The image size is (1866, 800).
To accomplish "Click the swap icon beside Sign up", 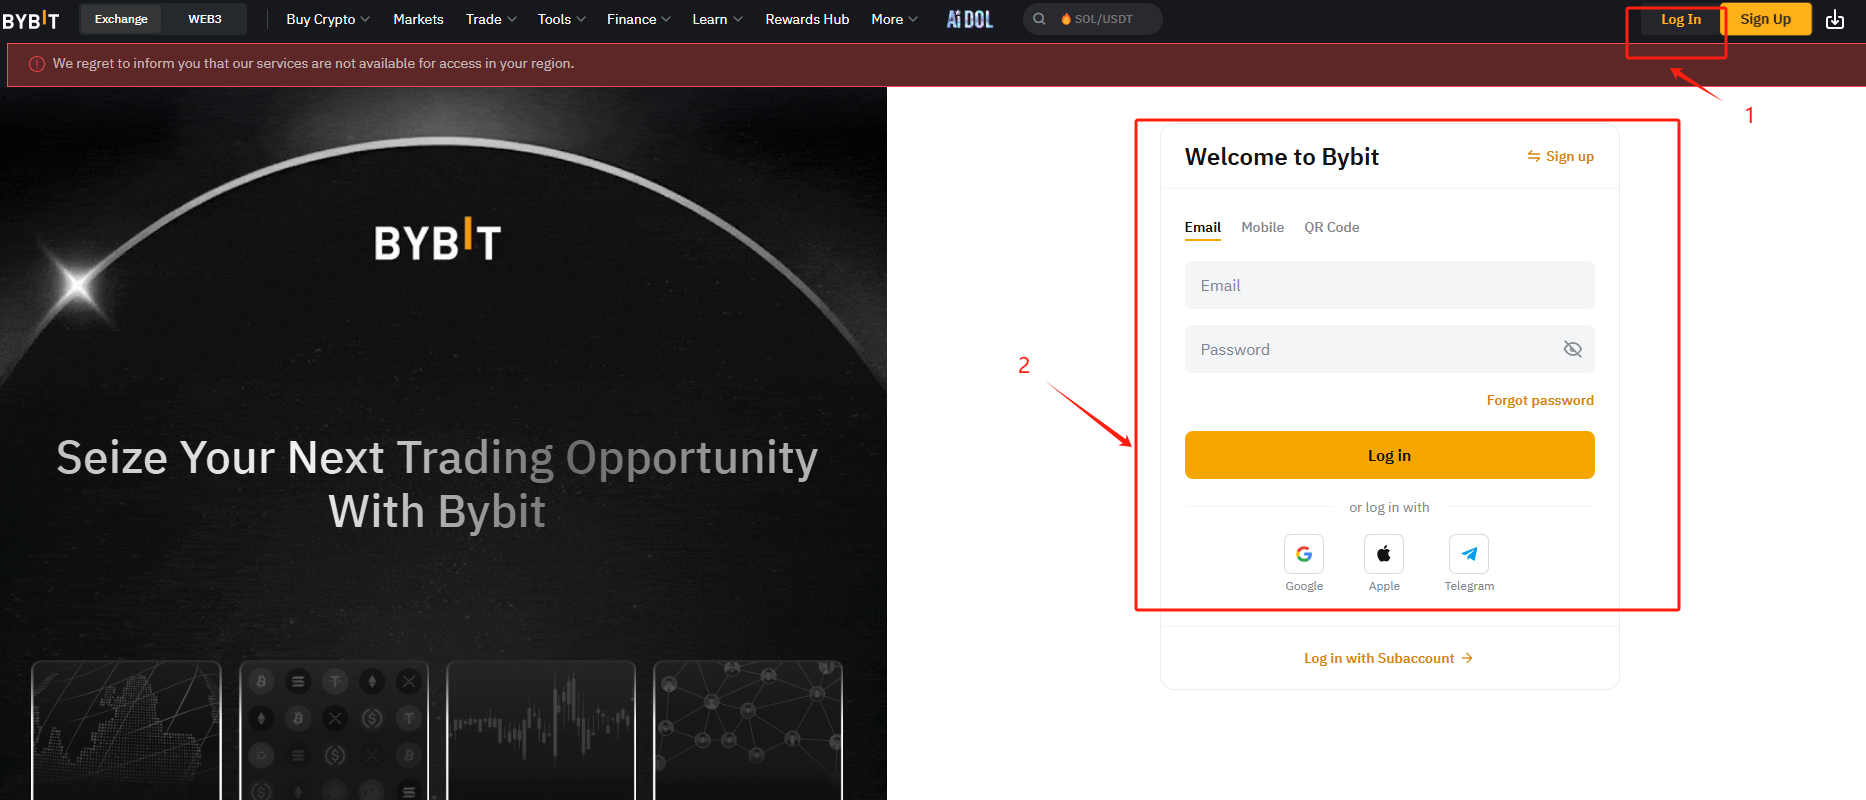I will [x=1534, y=156].
